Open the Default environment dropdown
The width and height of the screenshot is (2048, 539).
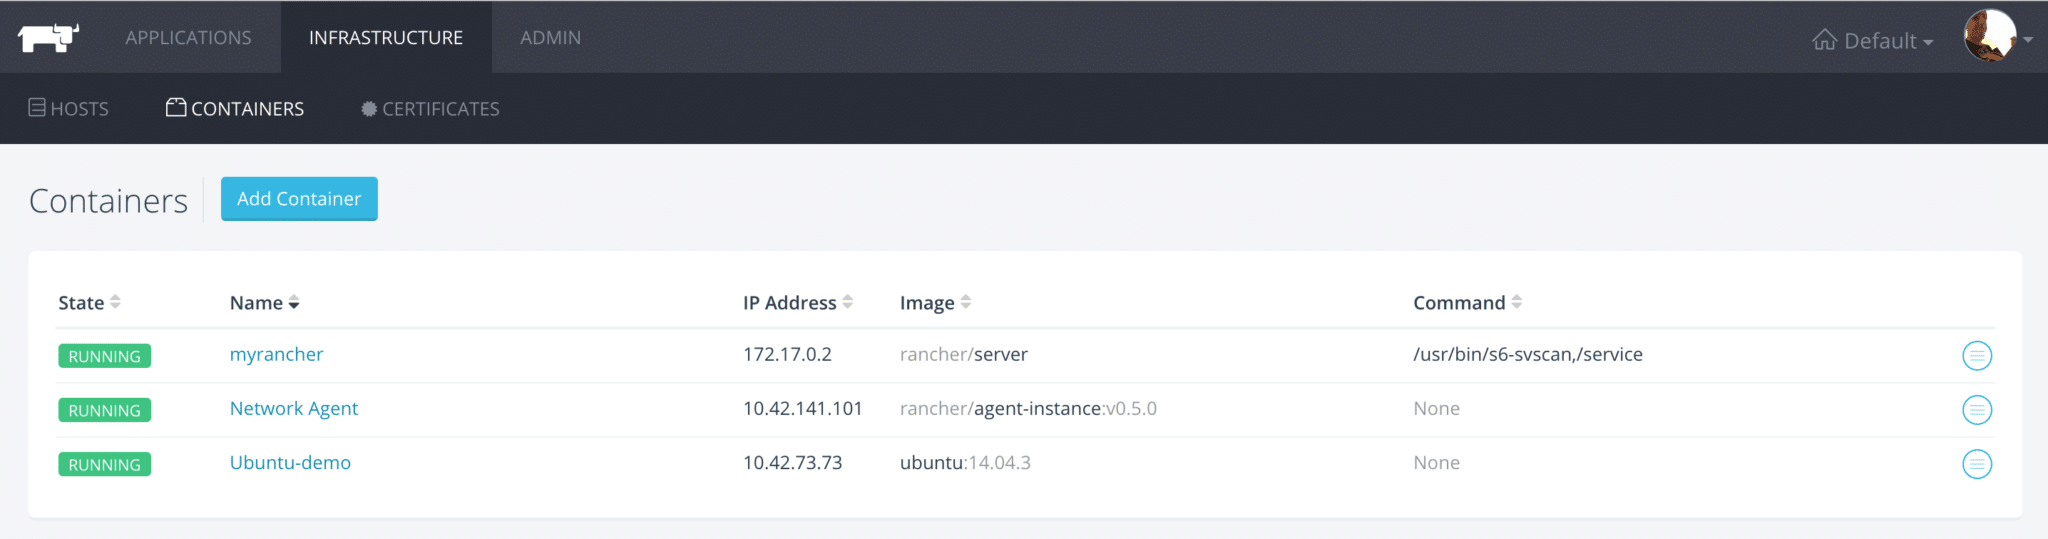coord(1872,40)
